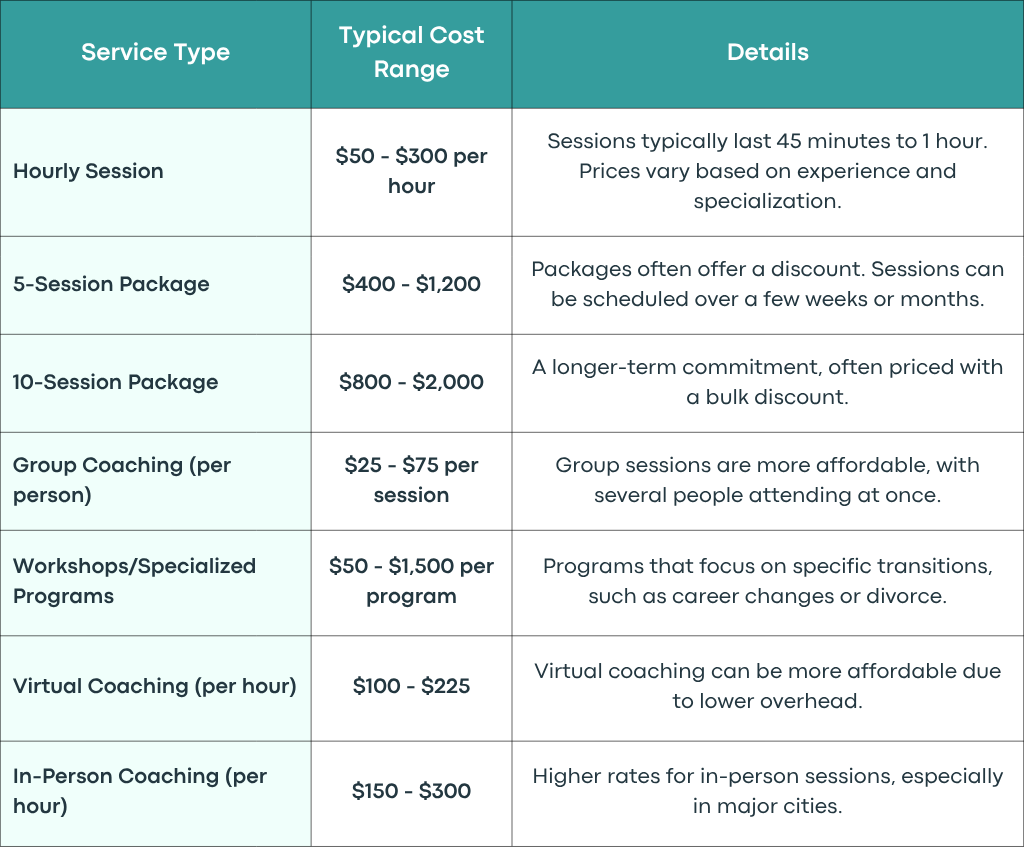1024x847 pixels.
Task: Select the Virtual Coaching (per hour) label
Action: click(x=155, y=686)
